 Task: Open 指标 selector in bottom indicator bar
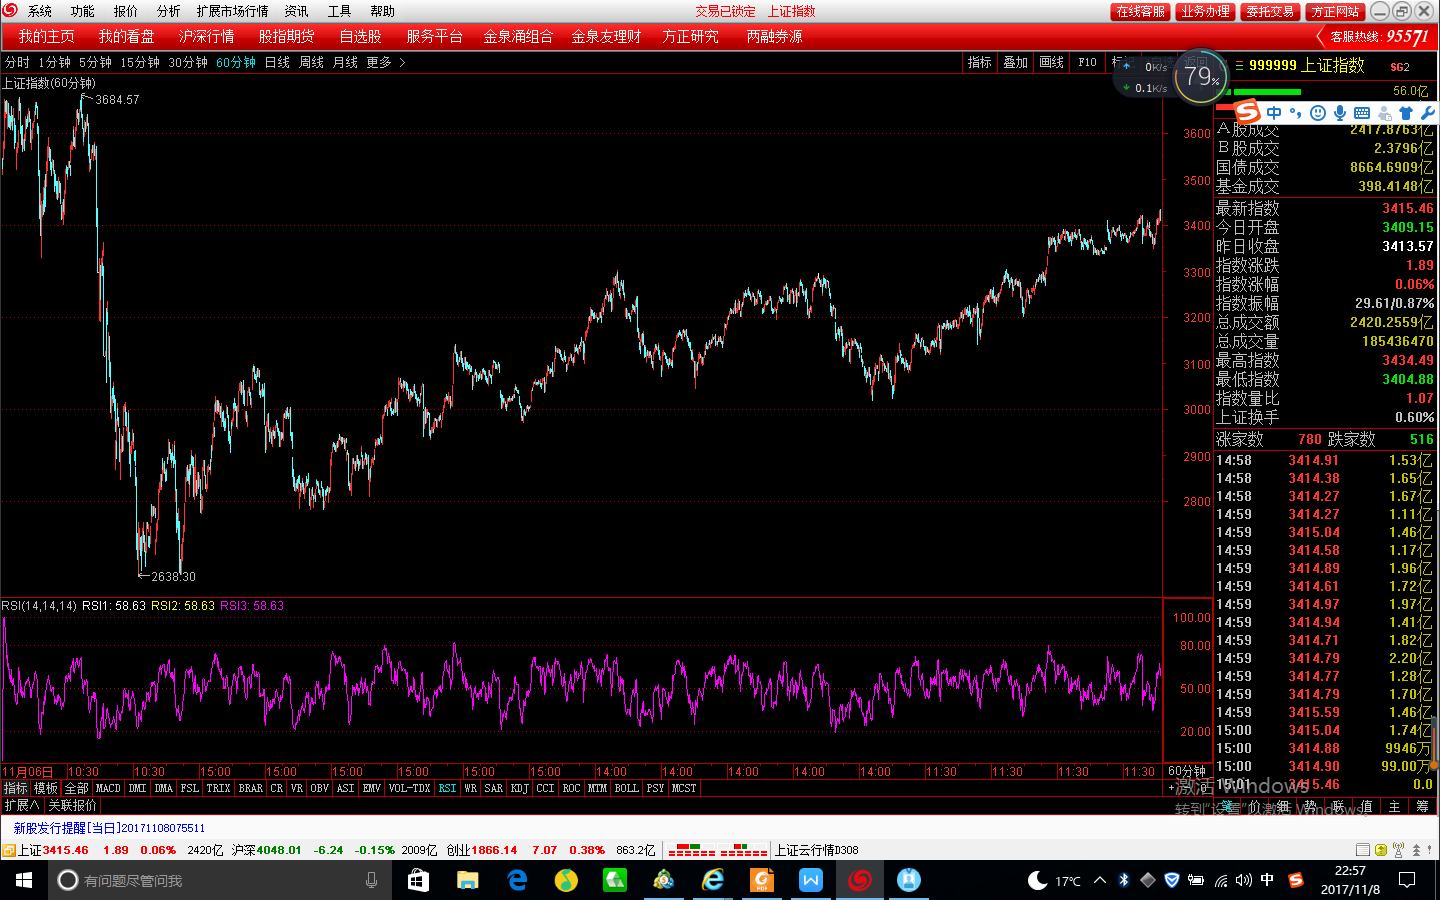pyautogui.click(x=15, y=788)
